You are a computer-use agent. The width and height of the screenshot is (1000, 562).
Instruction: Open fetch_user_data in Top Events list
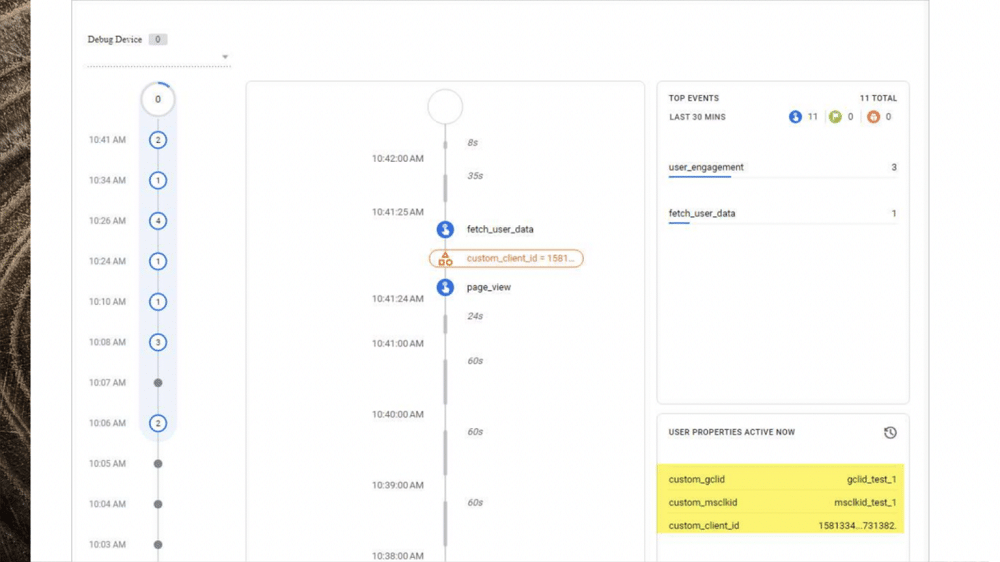click(x=702, y=214)
